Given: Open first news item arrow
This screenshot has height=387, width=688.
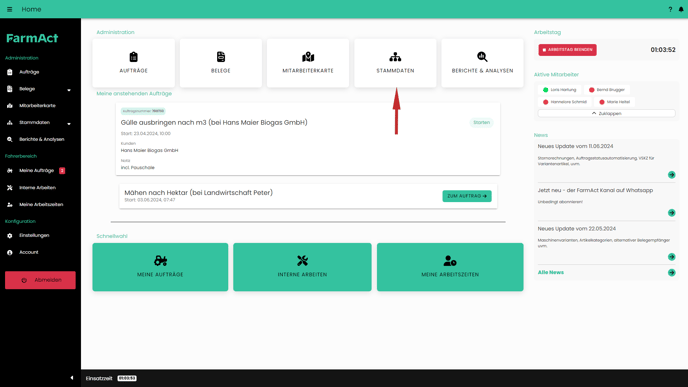Looking at the screenshot, I should point(671,175).
